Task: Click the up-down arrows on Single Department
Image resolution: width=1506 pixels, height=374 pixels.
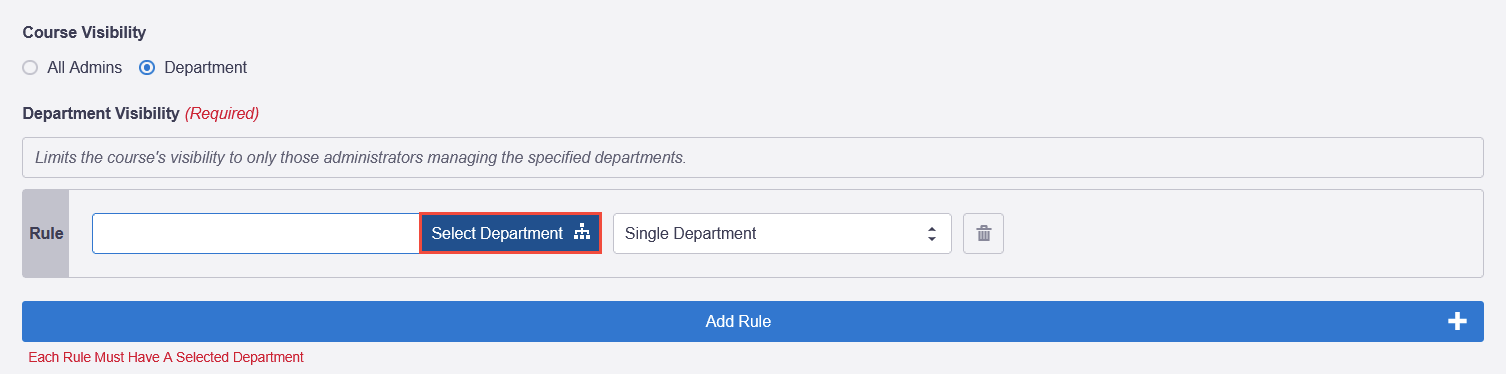Action: 932,233
